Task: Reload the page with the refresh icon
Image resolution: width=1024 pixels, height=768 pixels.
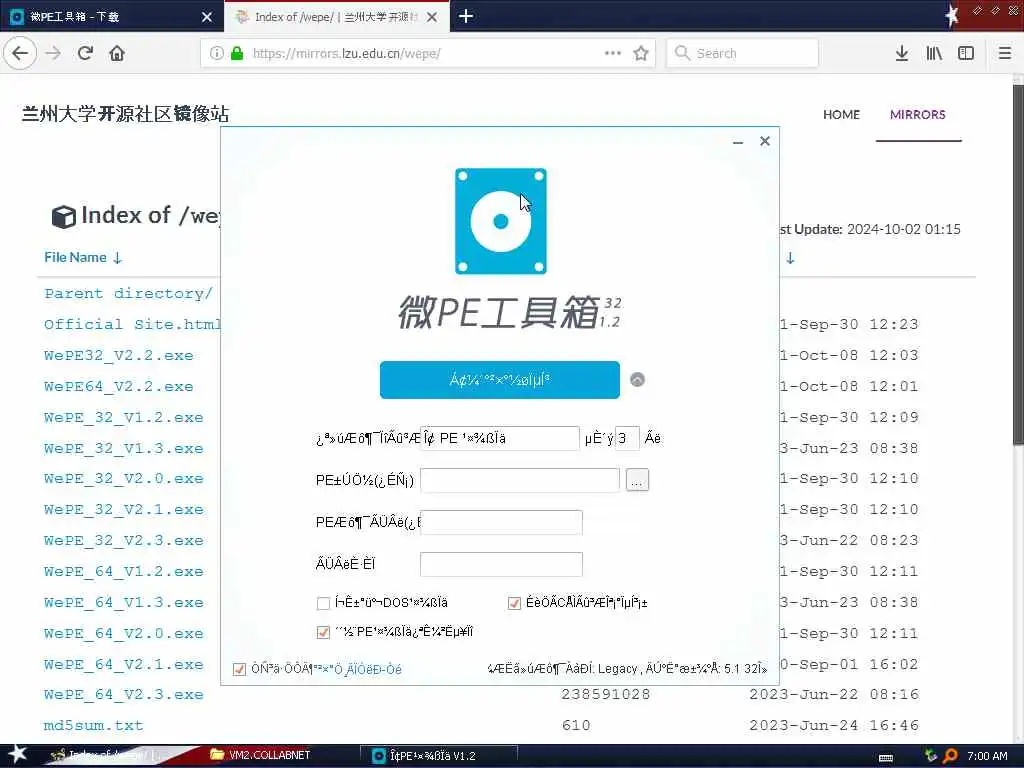Action: [x=85, y=53]
